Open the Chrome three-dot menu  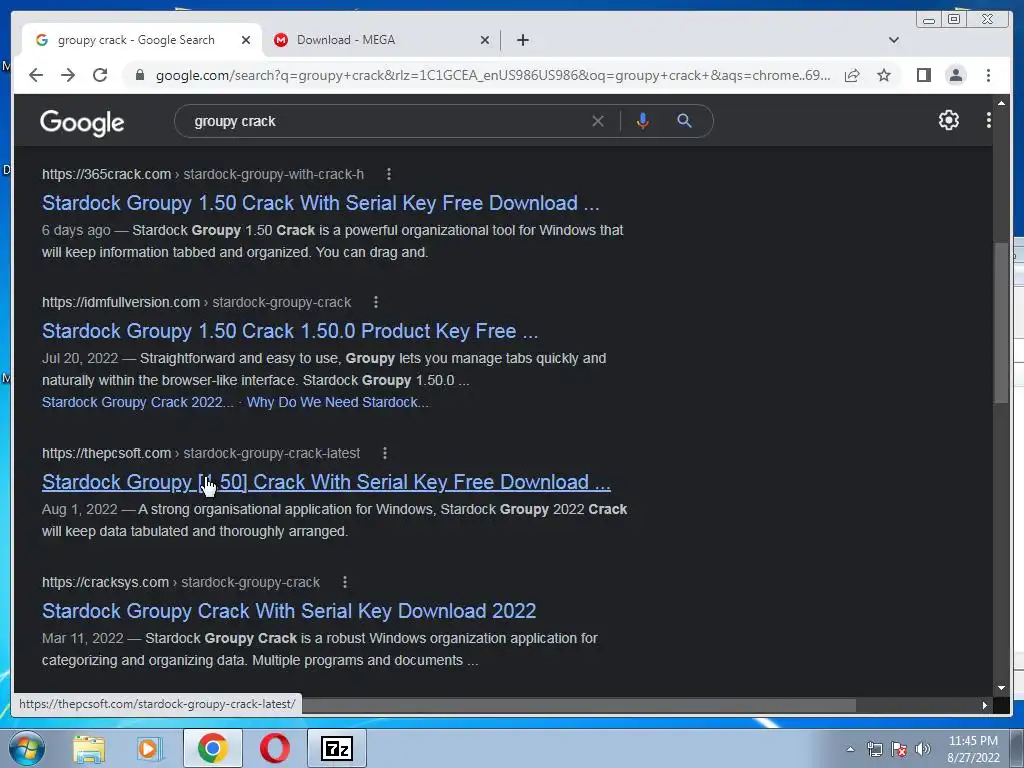(x=988, y=75)
